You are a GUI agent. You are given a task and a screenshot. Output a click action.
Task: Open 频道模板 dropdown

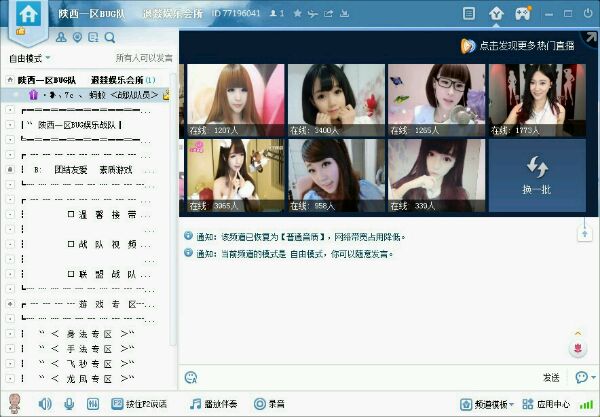point(487,404)
